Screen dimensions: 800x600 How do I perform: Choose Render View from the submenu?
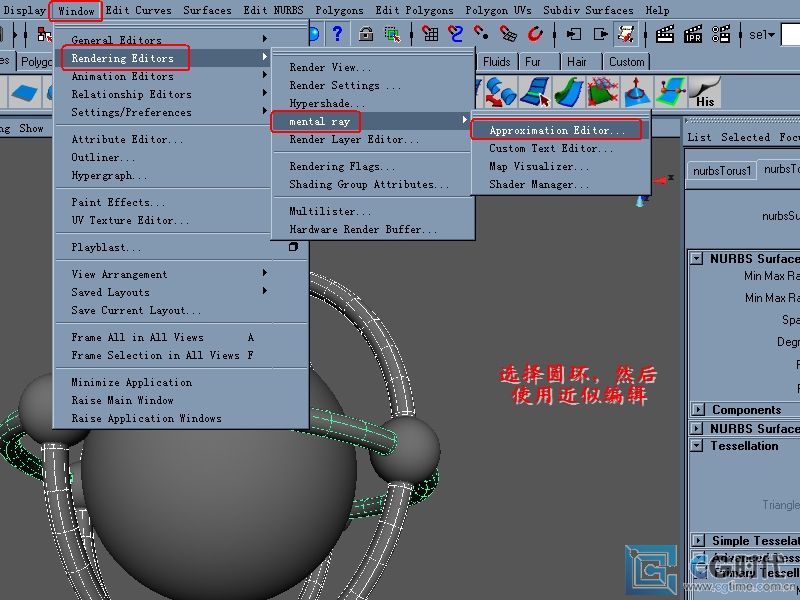[372, 67]
